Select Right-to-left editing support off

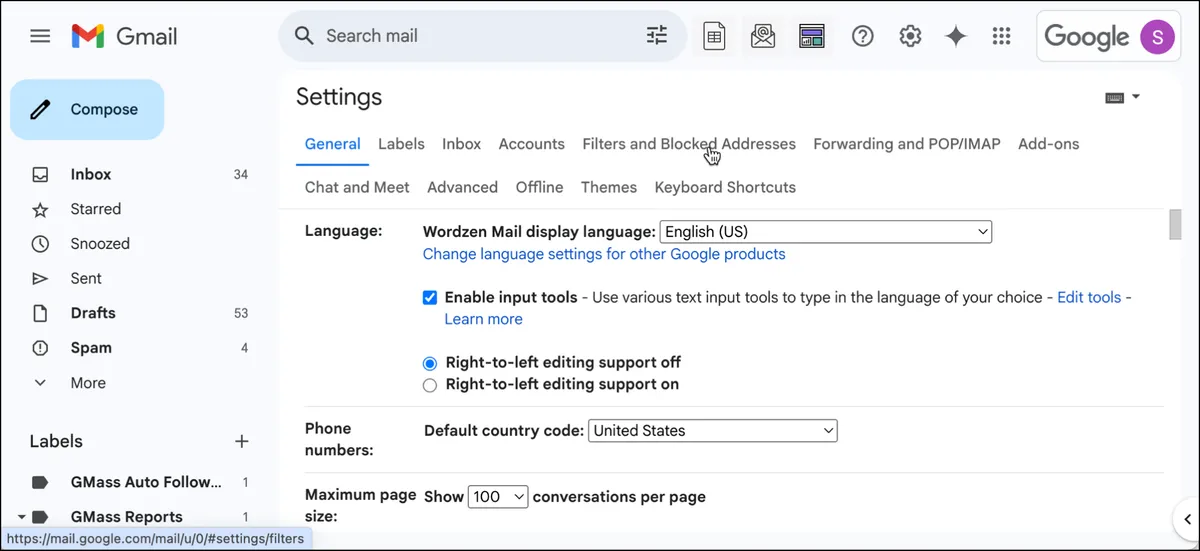[x=430, y=363]
